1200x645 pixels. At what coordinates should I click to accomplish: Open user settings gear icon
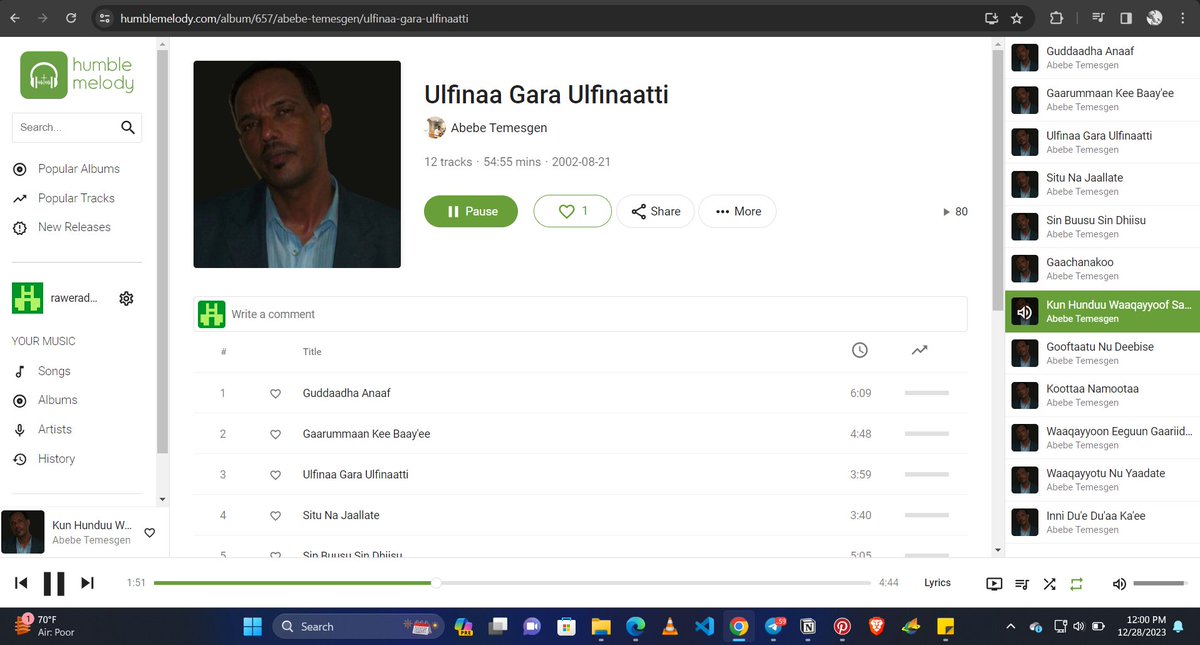click(x=126, y=298)
